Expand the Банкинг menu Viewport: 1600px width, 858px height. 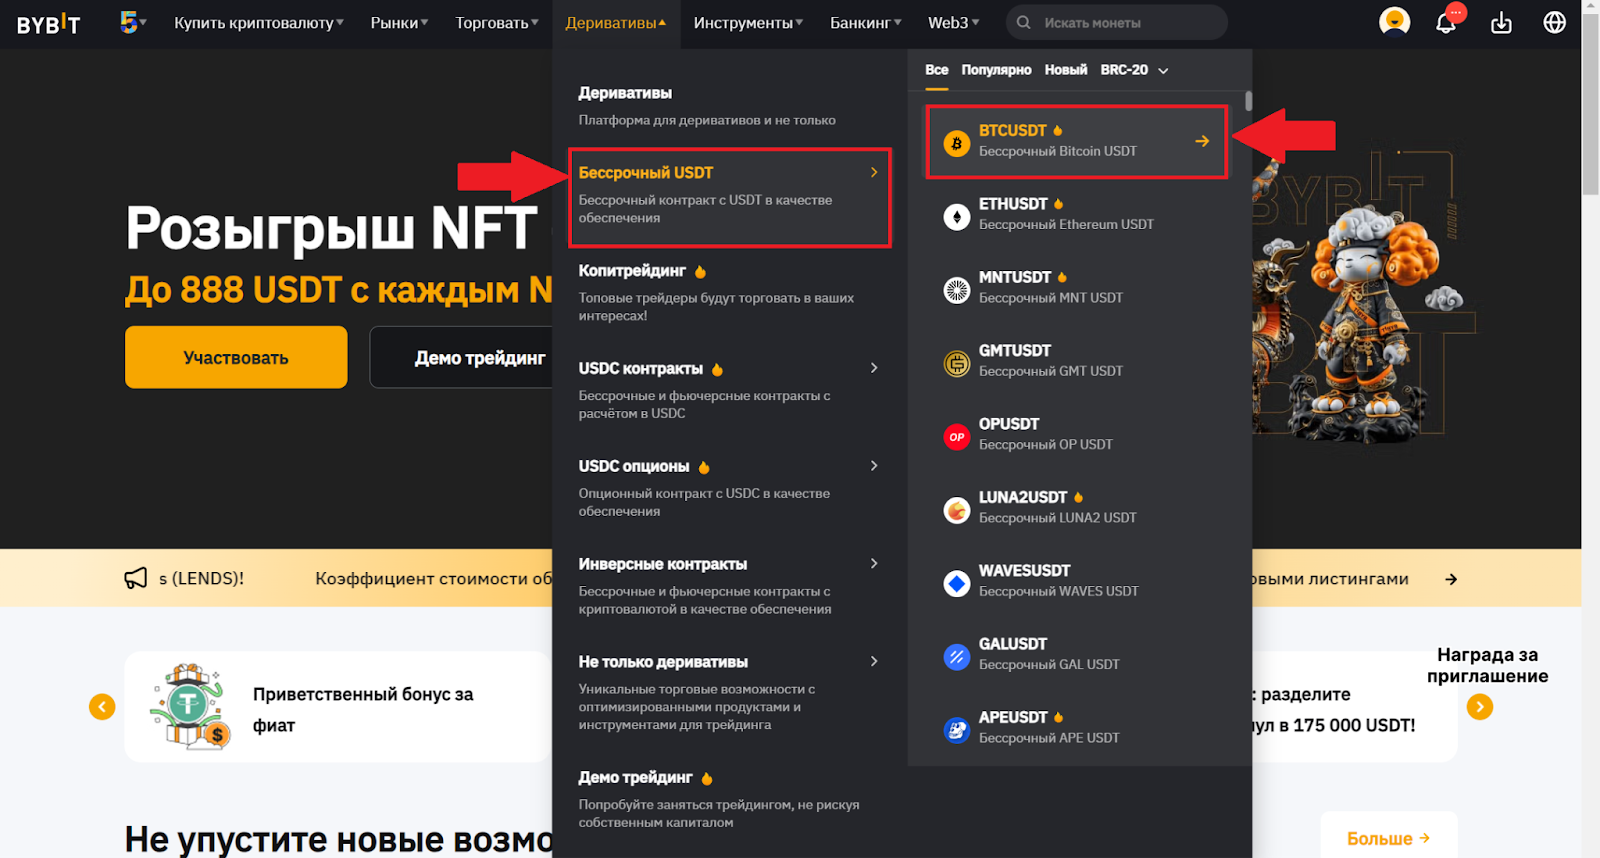[x=866, y=22]
